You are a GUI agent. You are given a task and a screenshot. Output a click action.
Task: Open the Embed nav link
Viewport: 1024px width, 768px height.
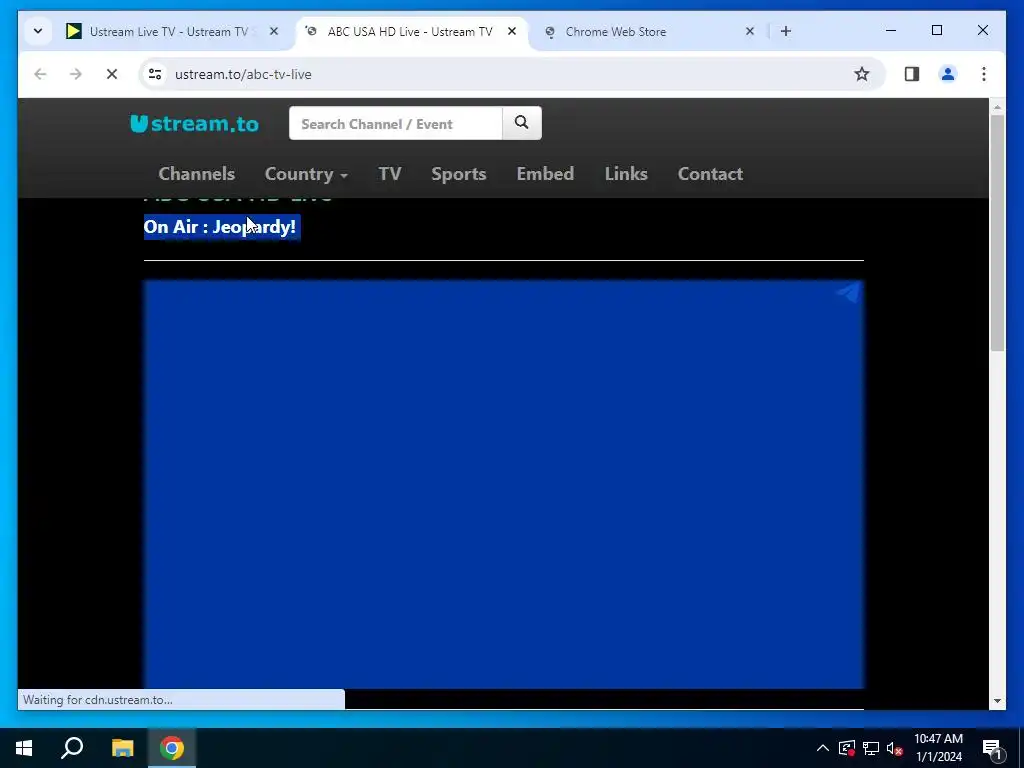[x=545, y=174]
